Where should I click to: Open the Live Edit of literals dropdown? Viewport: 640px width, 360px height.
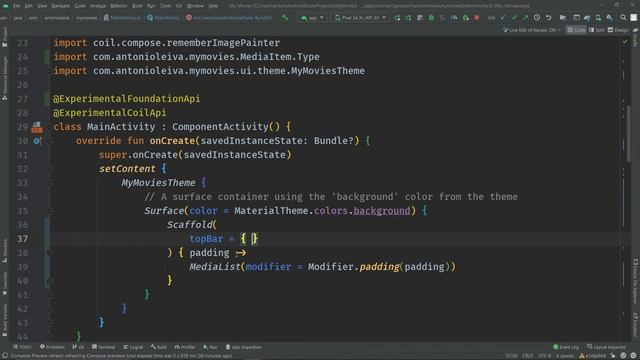pyautogui.click(x=531, y=30)
